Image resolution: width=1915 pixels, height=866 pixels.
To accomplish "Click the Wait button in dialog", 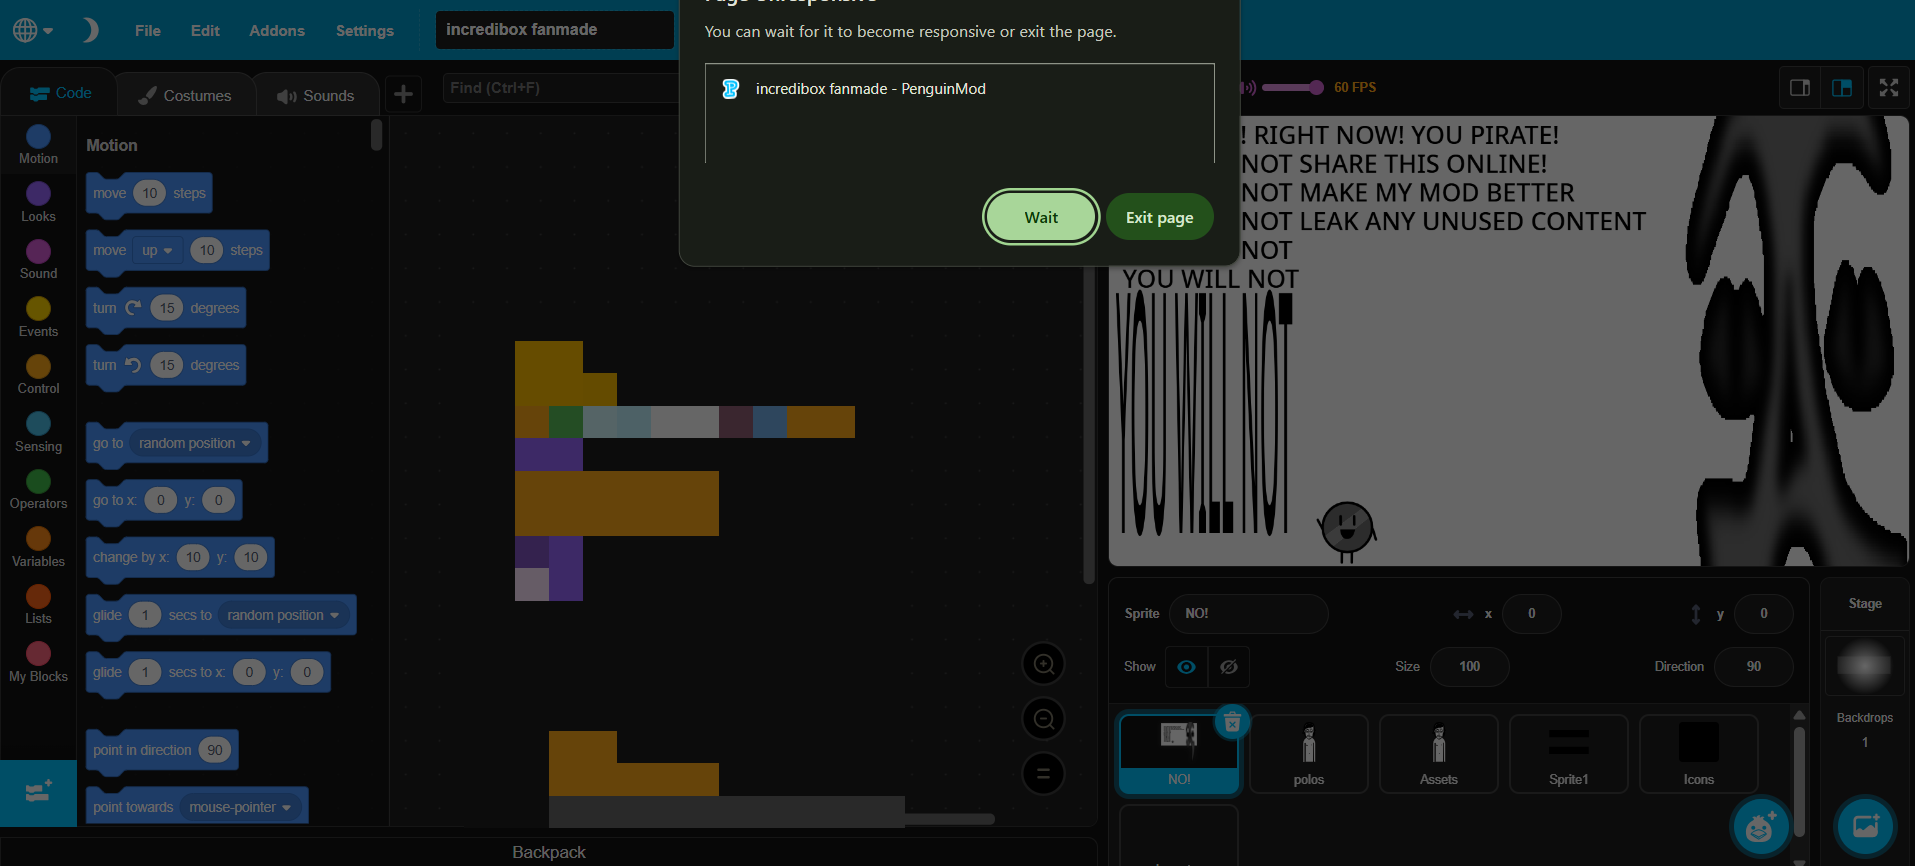I will tap(1041, 217).
